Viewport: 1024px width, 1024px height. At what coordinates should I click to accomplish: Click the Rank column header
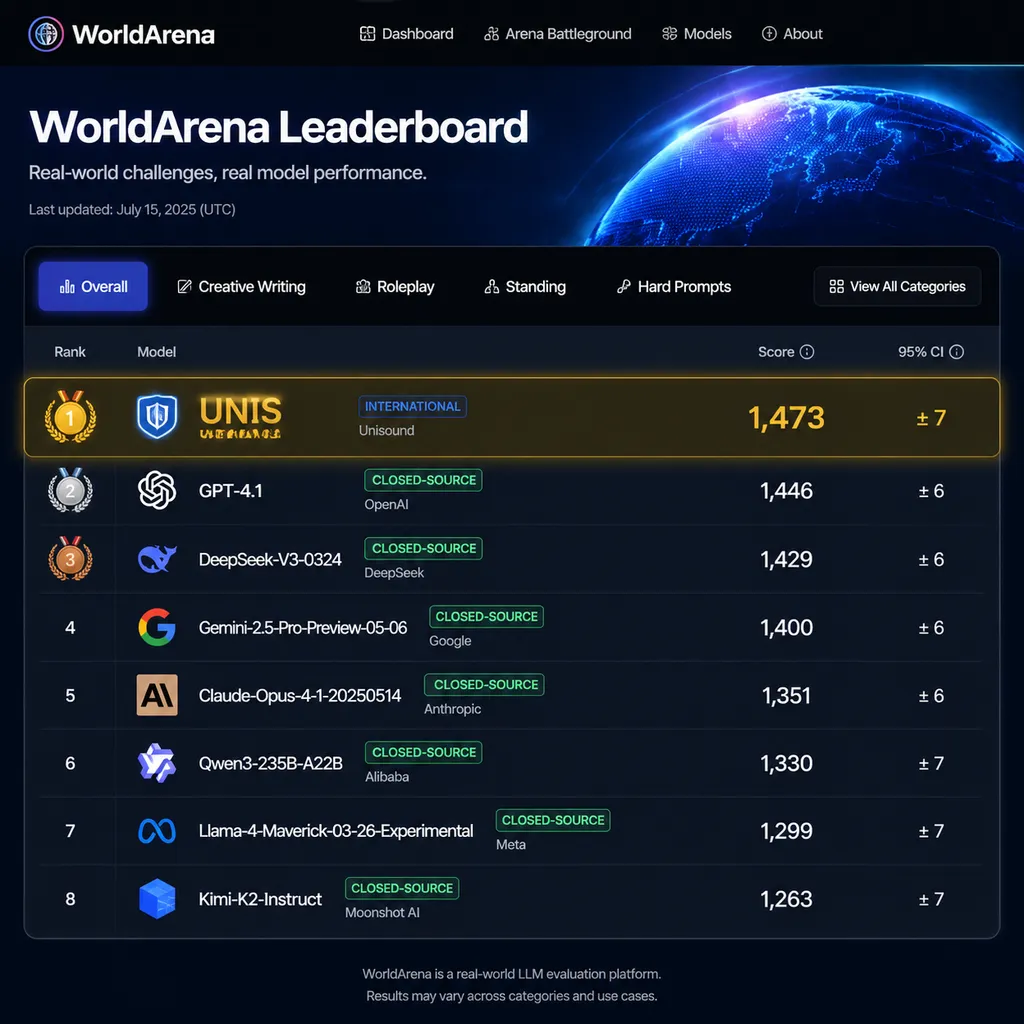[70, 352]
